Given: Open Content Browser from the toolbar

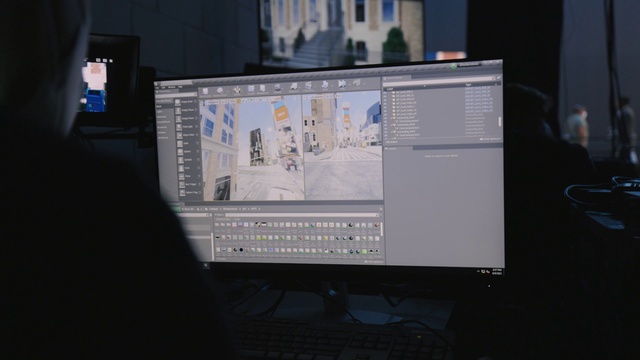Looking at the screenshot, I should click(251, 89).
